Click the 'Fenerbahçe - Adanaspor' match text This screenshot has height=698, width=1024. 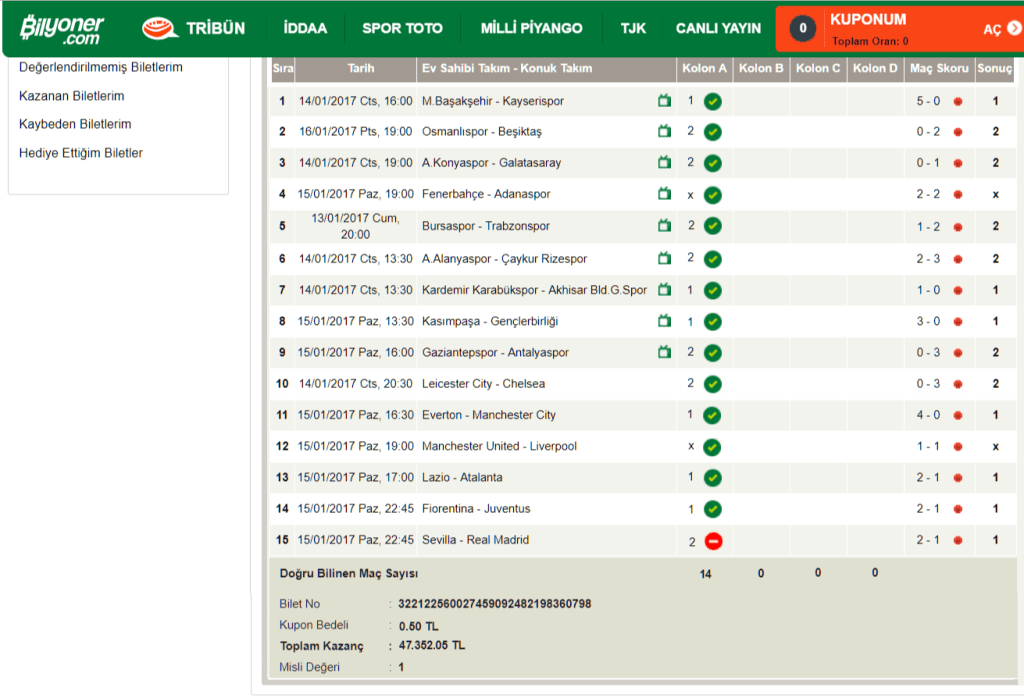click(x=486, y=194)
